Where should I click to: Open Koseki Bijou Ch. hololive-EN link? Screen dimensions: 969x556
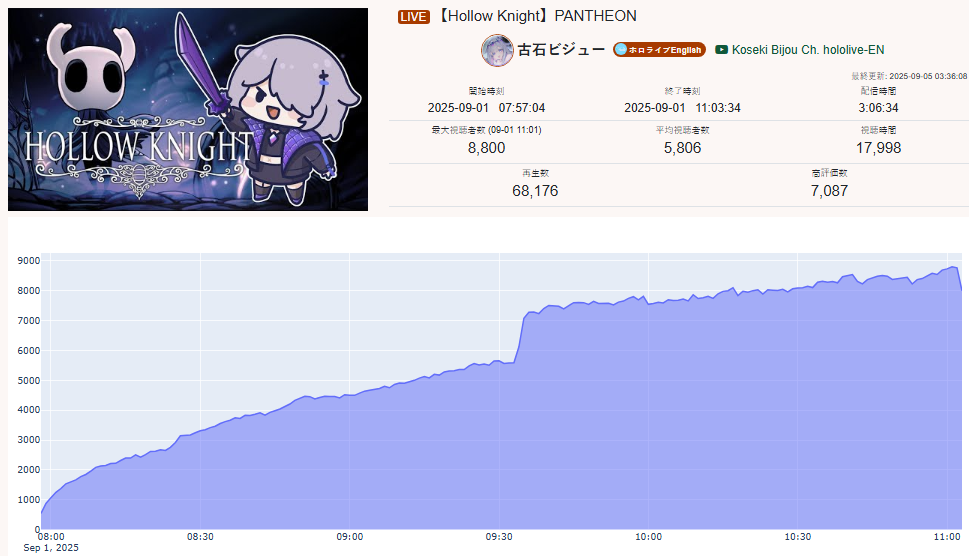[x=808, y=50]
